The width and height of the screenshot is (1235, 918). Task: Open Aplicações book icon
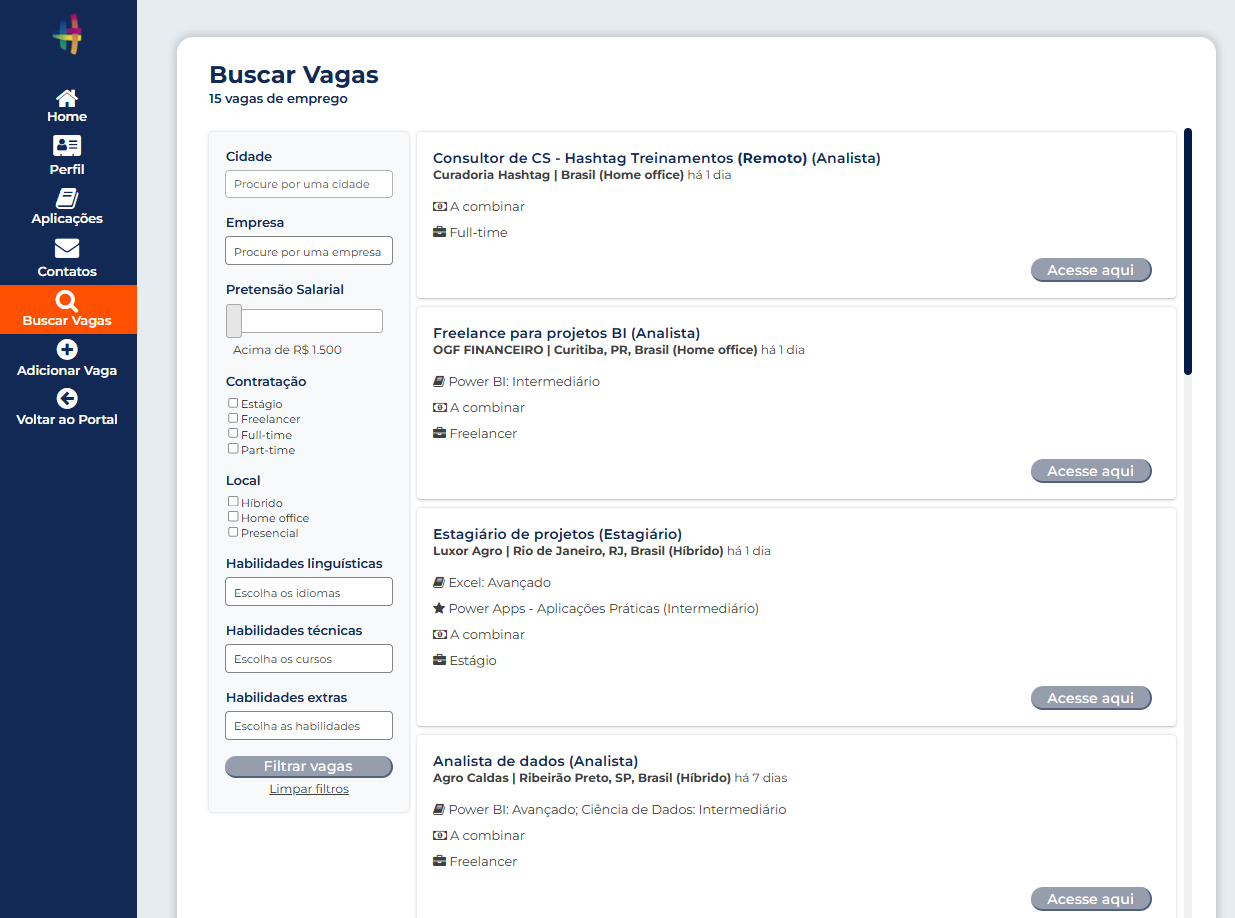coord(67,198)
